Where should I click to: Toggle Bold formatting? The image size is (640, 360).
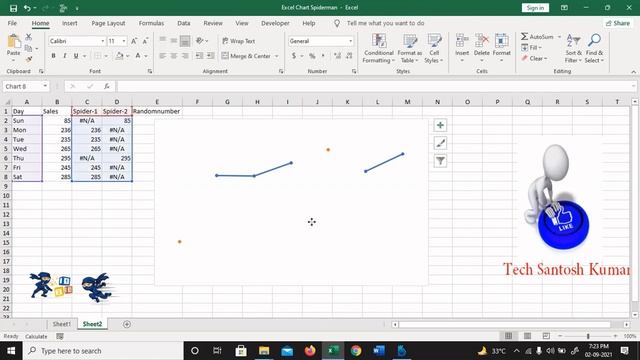pyautogui.click(x=53, y=56)
